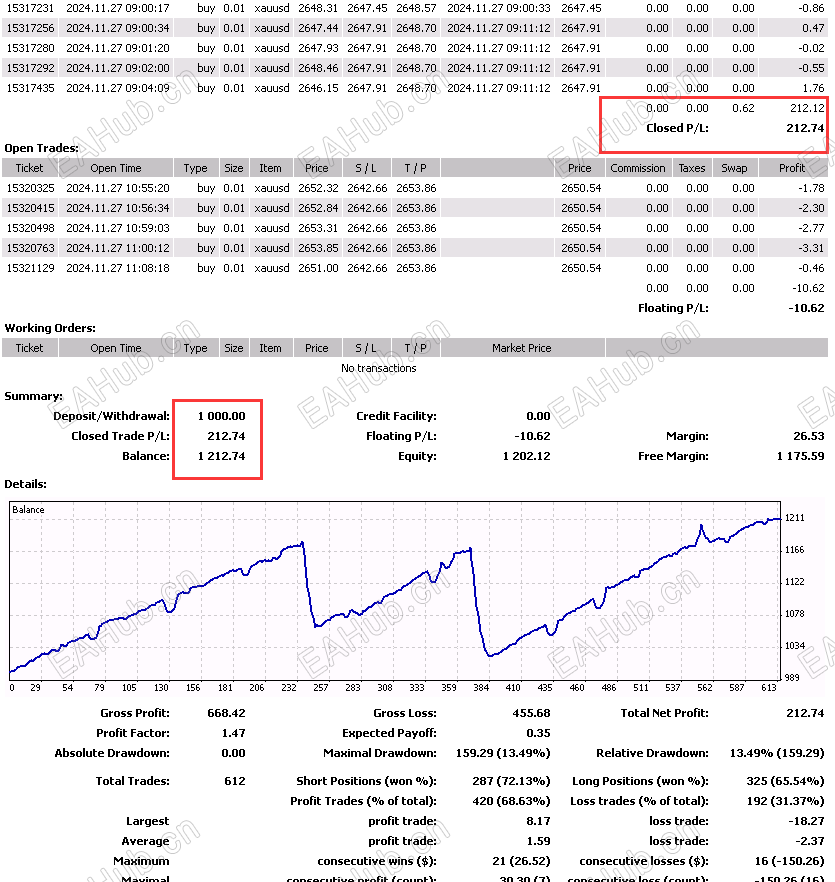This screenshot has height=882, width=835.
Task: Click the Details heading
Action: pos(25,484)
